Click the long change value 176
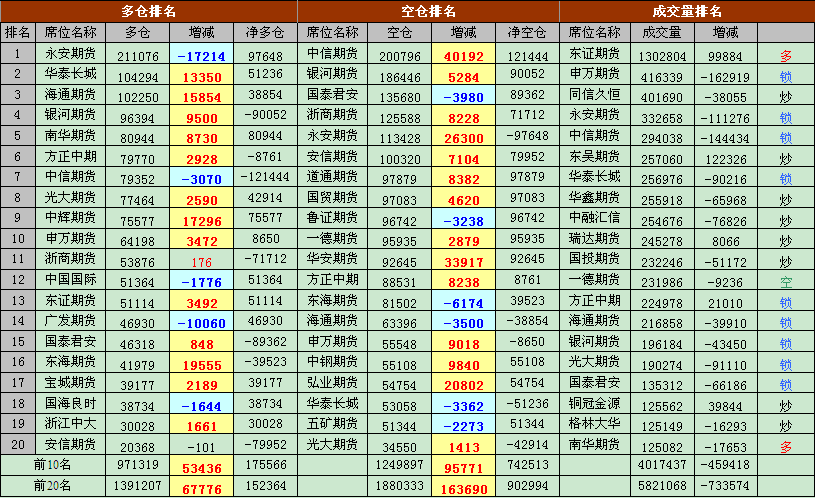Viewport: 815px width, 498px height. [202, 263]
